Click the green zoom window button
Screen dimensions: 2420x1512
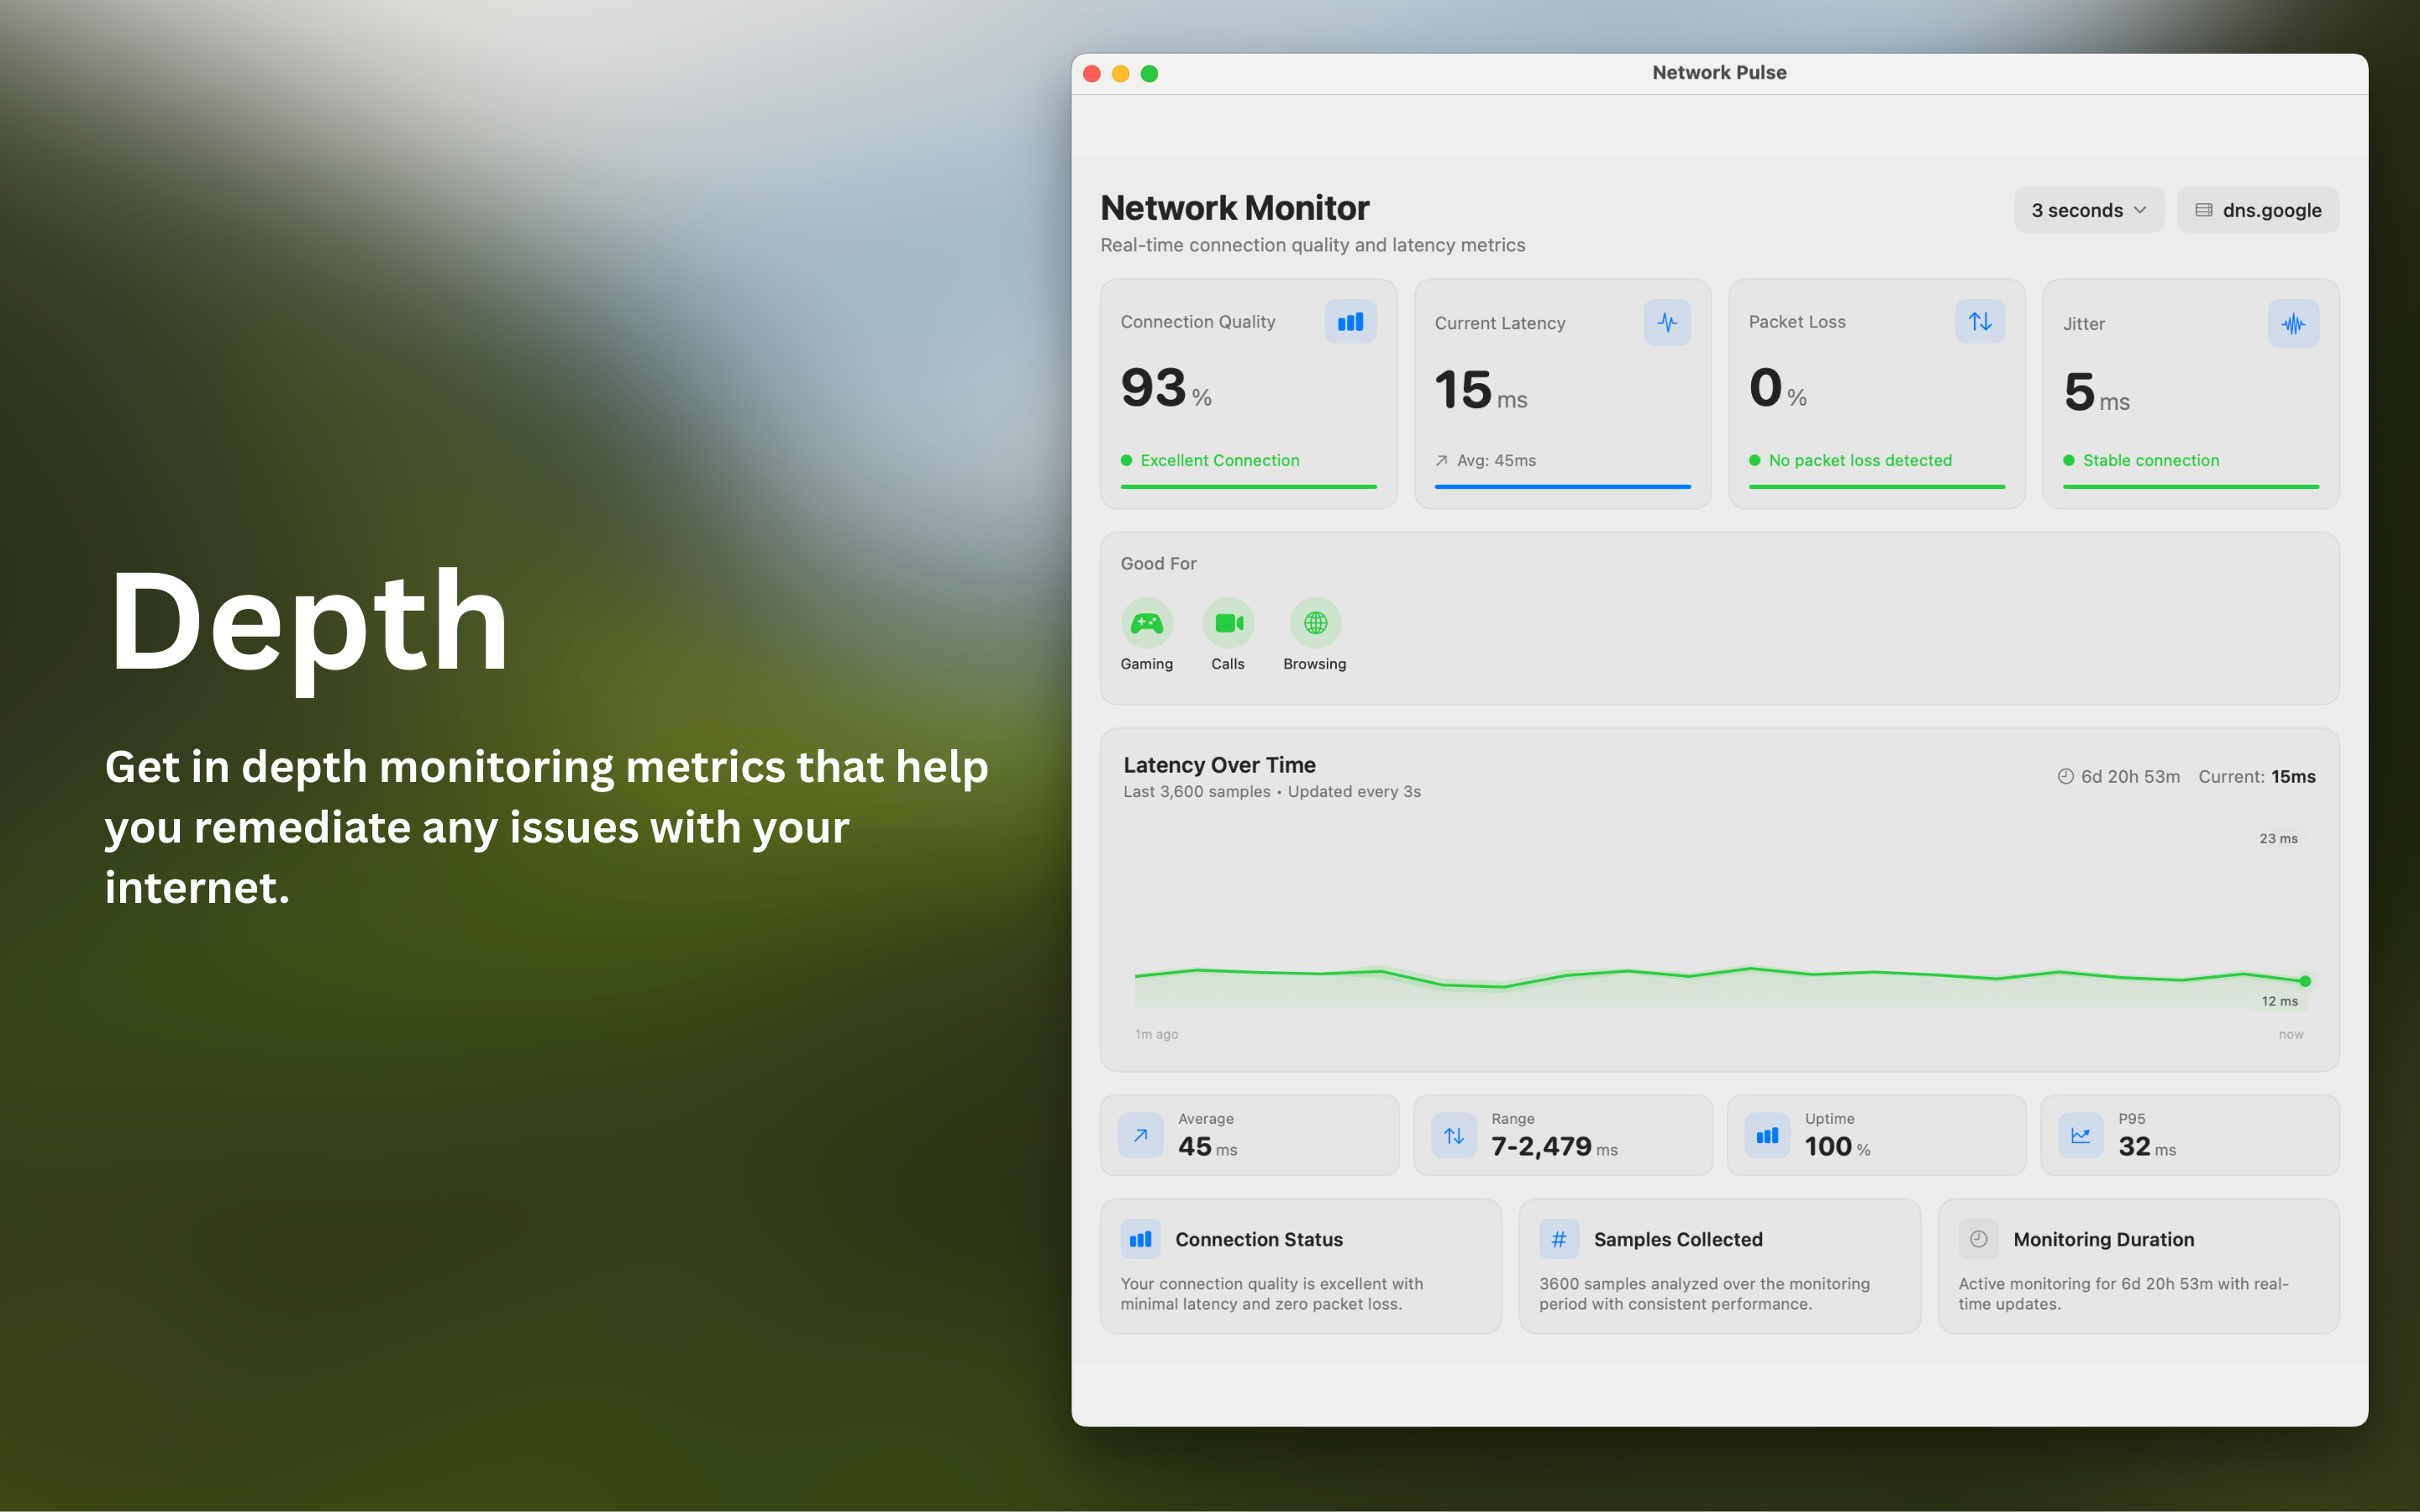point(1149,73)
